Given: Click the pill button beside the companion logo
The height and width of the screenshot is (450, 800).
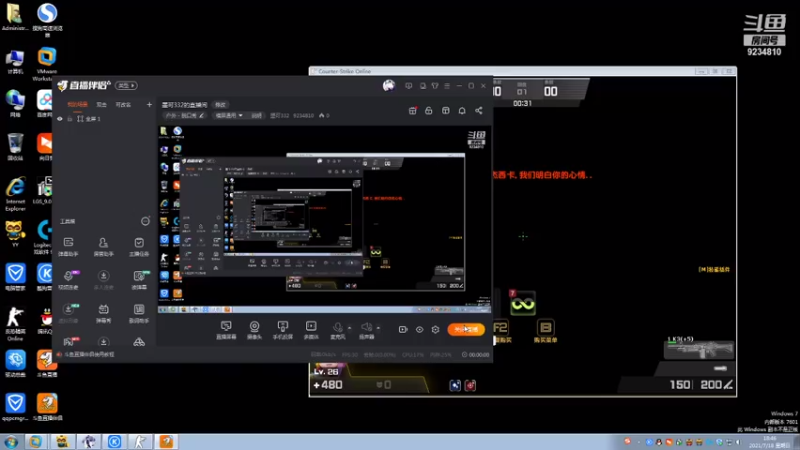Looking at the screenshot, I should pos(126,85).
